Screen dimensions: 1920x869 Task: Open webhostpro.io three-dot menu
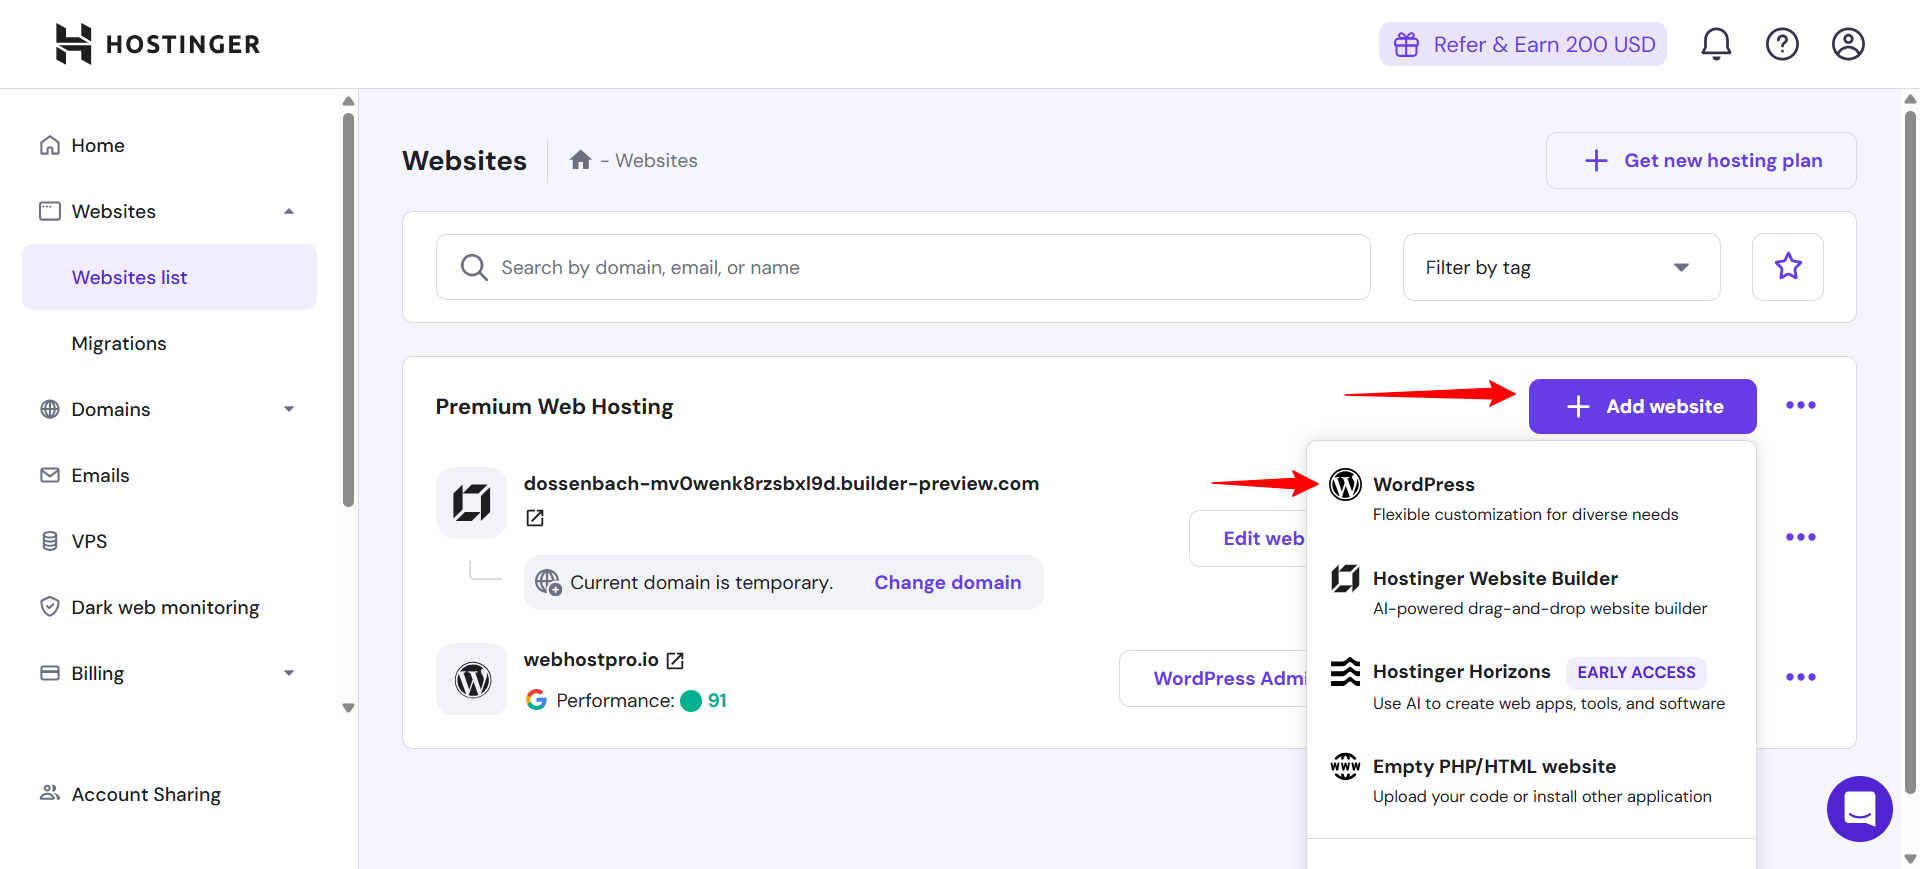point(1801,677)
